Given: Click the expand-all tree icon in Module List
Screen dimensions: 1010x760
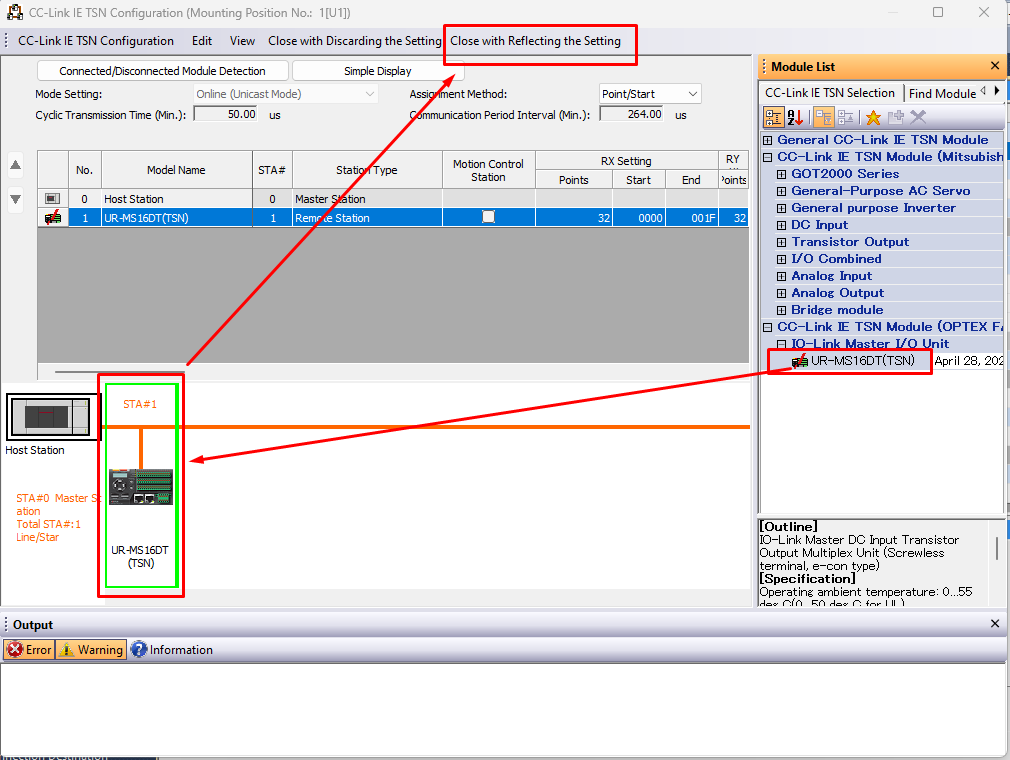Looking at the screenshot, I should point(846,117).
